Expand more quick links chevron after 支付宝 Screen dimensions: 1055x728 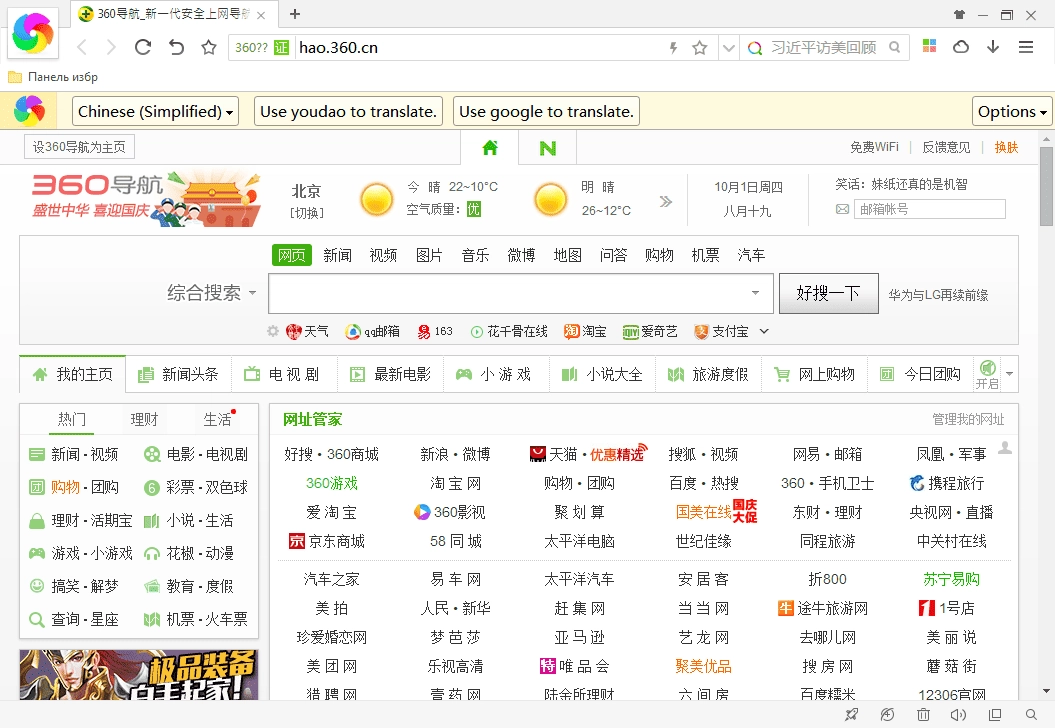(x=764, y=331)
